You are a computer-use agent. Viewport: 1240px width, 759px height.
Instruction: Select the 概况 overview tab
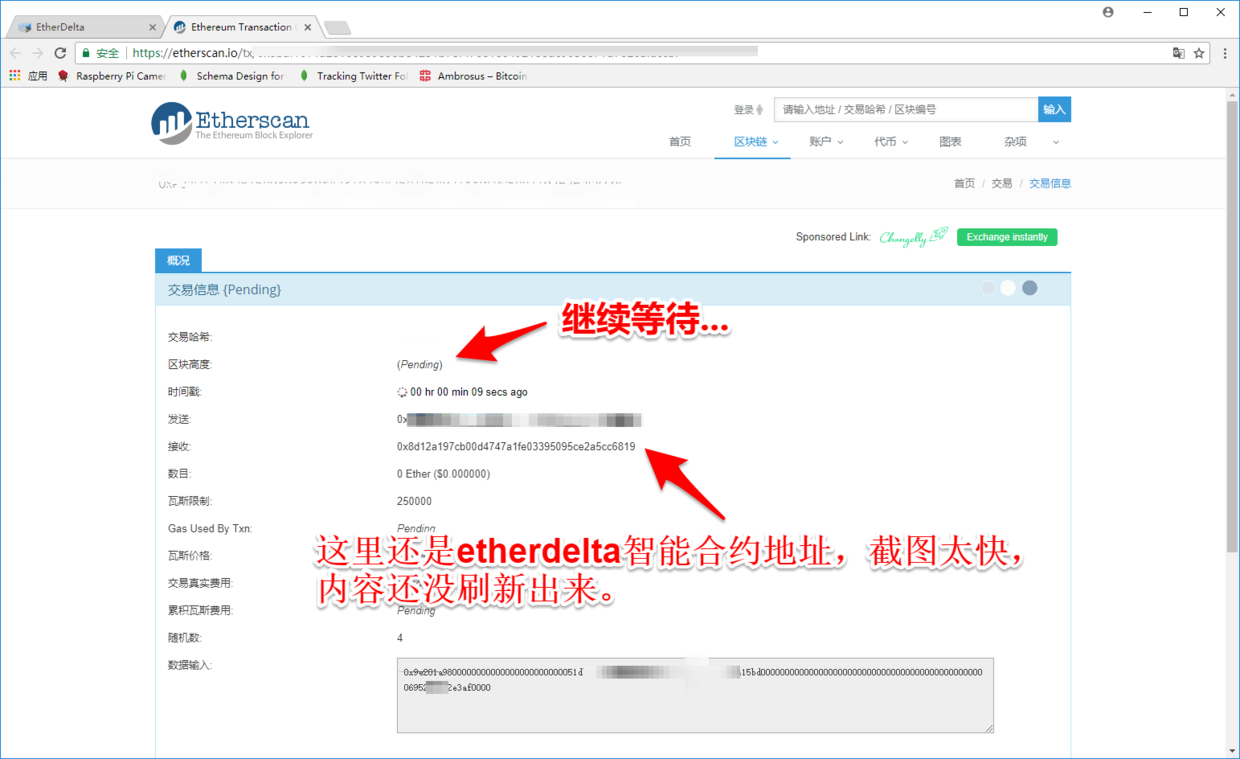coord(178,260)
